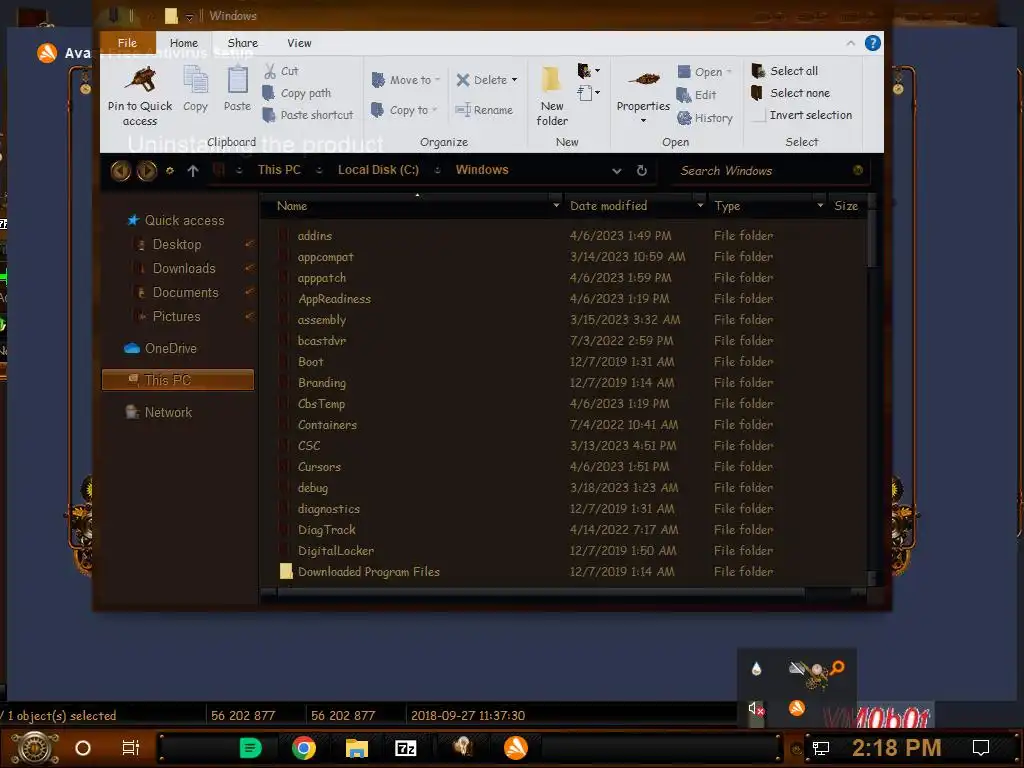Open the Start menu gear button

click(35, 748)
